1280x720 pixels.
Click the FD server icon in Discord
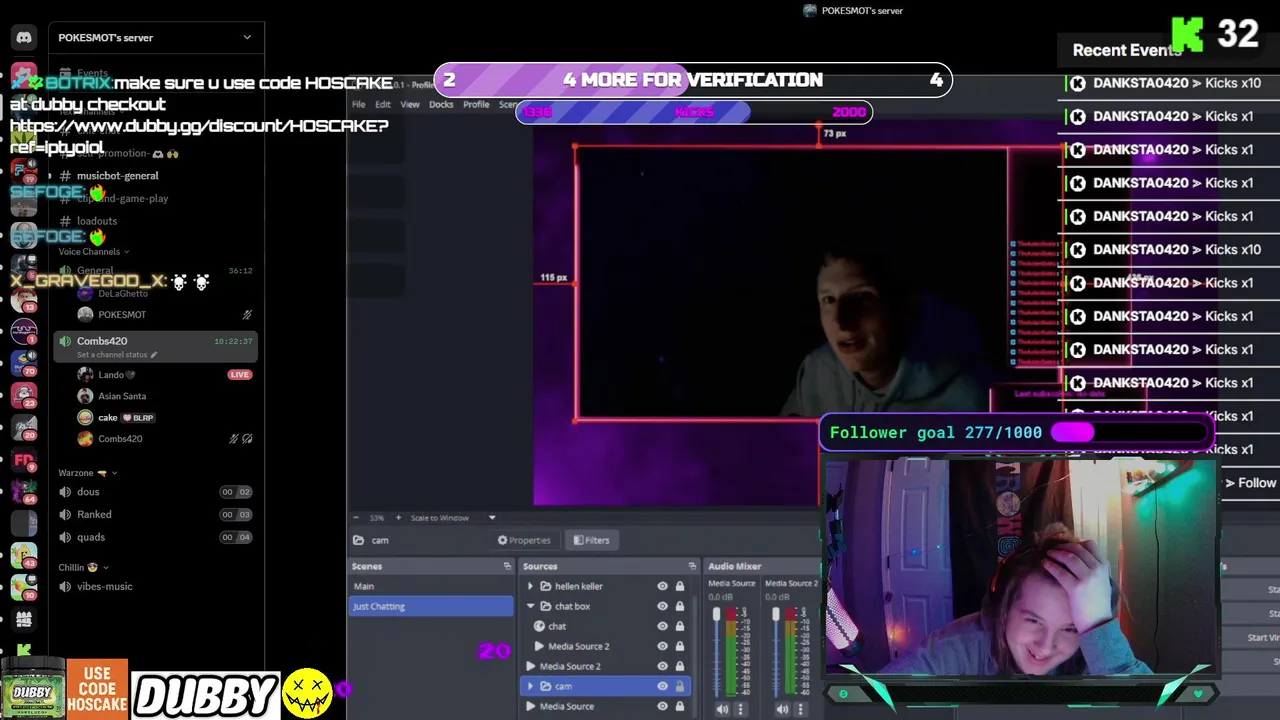(24, 460)
